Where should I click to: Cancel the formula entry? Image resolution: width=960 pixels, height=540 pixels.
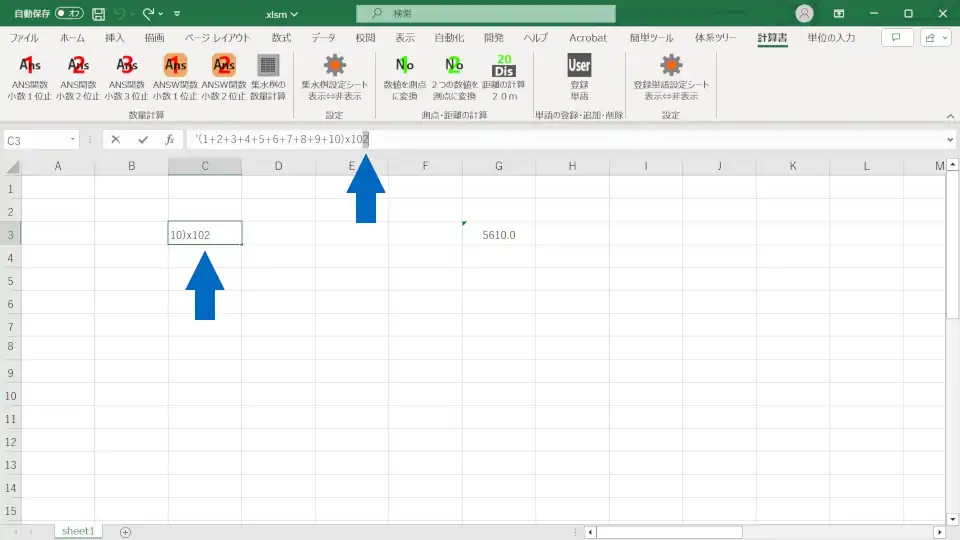[x=116, y=140]
